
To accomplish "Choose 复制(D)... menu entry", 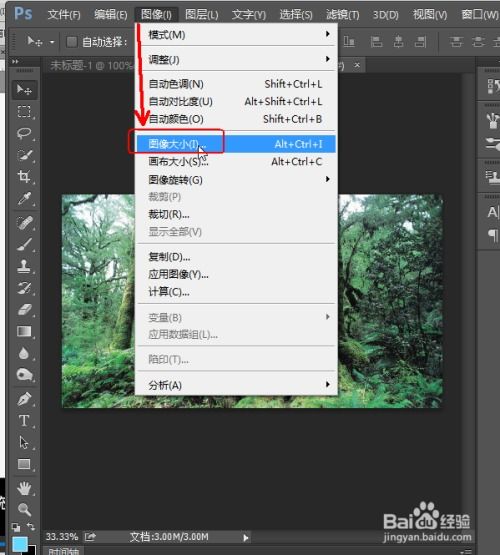I will [x=236, y=257].
